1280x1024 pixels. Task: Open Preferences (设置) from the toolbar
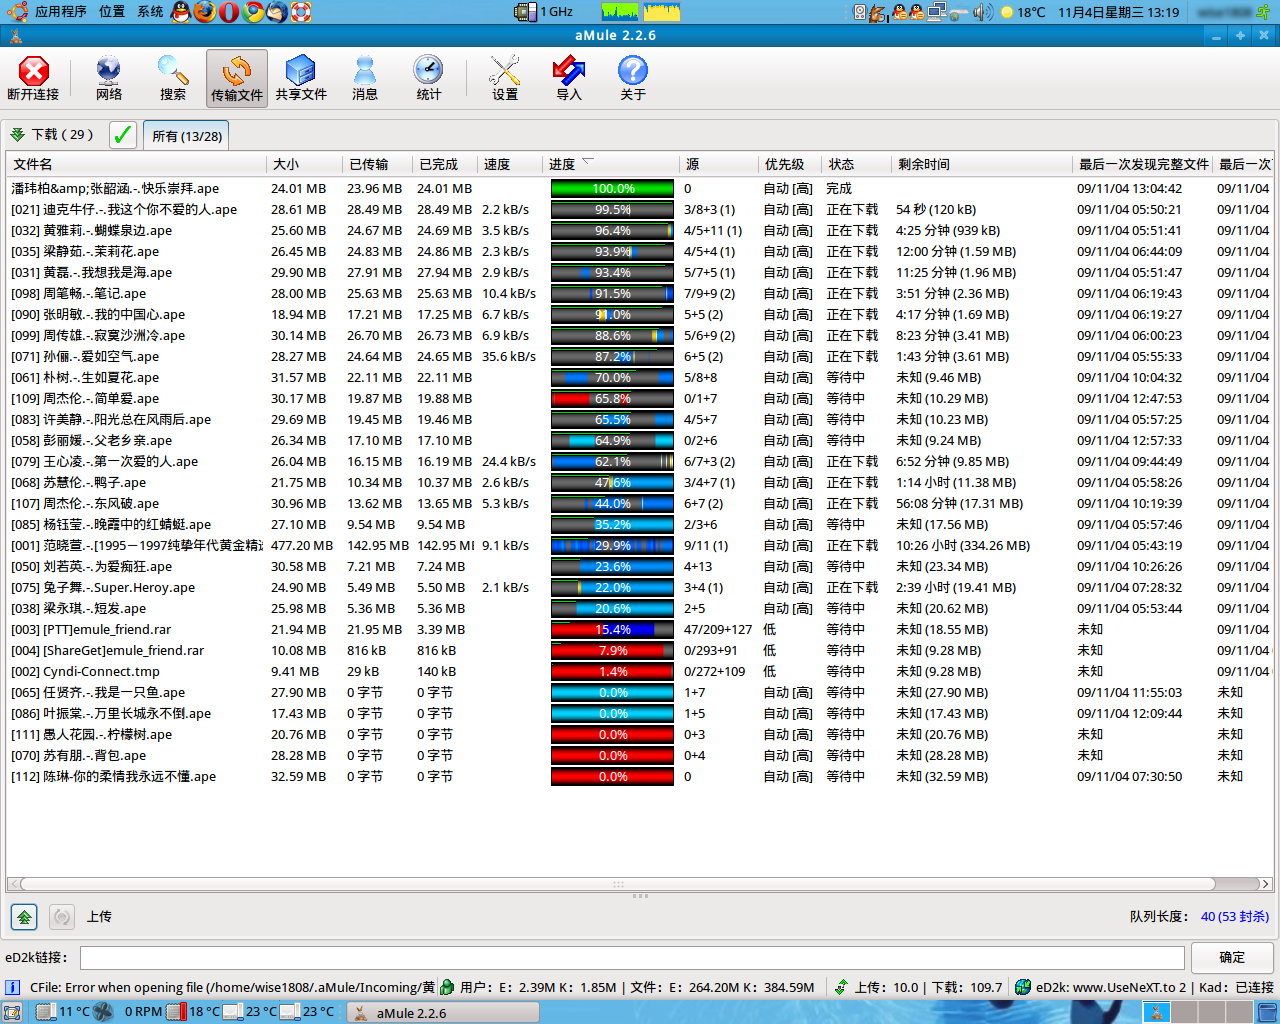505,78
